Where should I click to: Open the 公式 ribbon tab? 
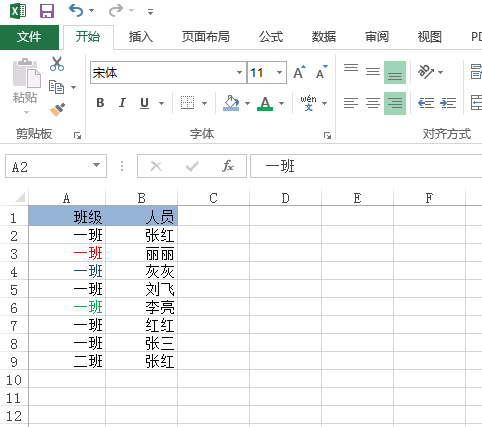click(271, 37)
